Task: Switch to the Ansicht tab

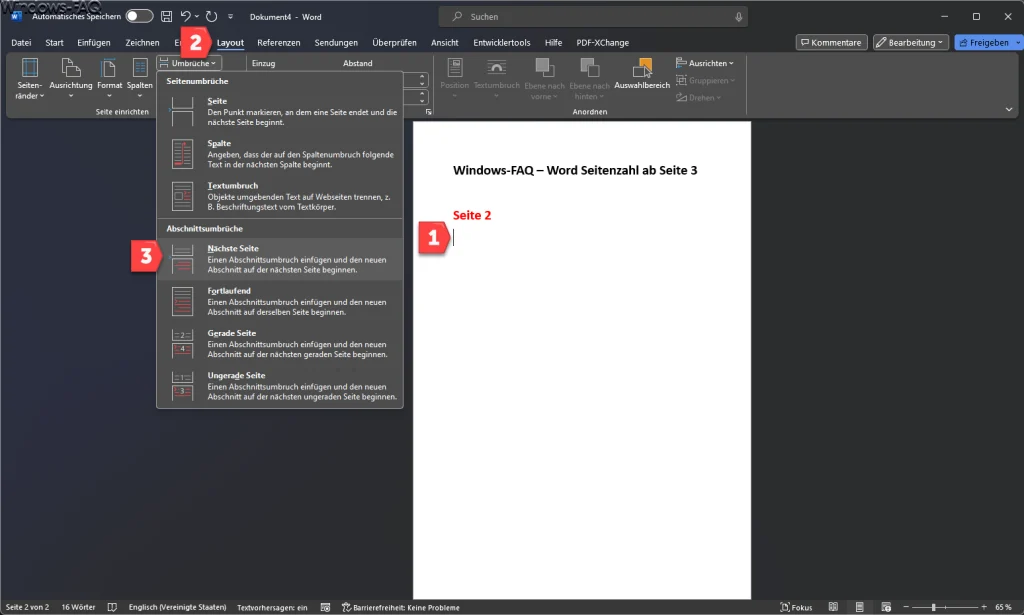Action: tap(444, 42)
